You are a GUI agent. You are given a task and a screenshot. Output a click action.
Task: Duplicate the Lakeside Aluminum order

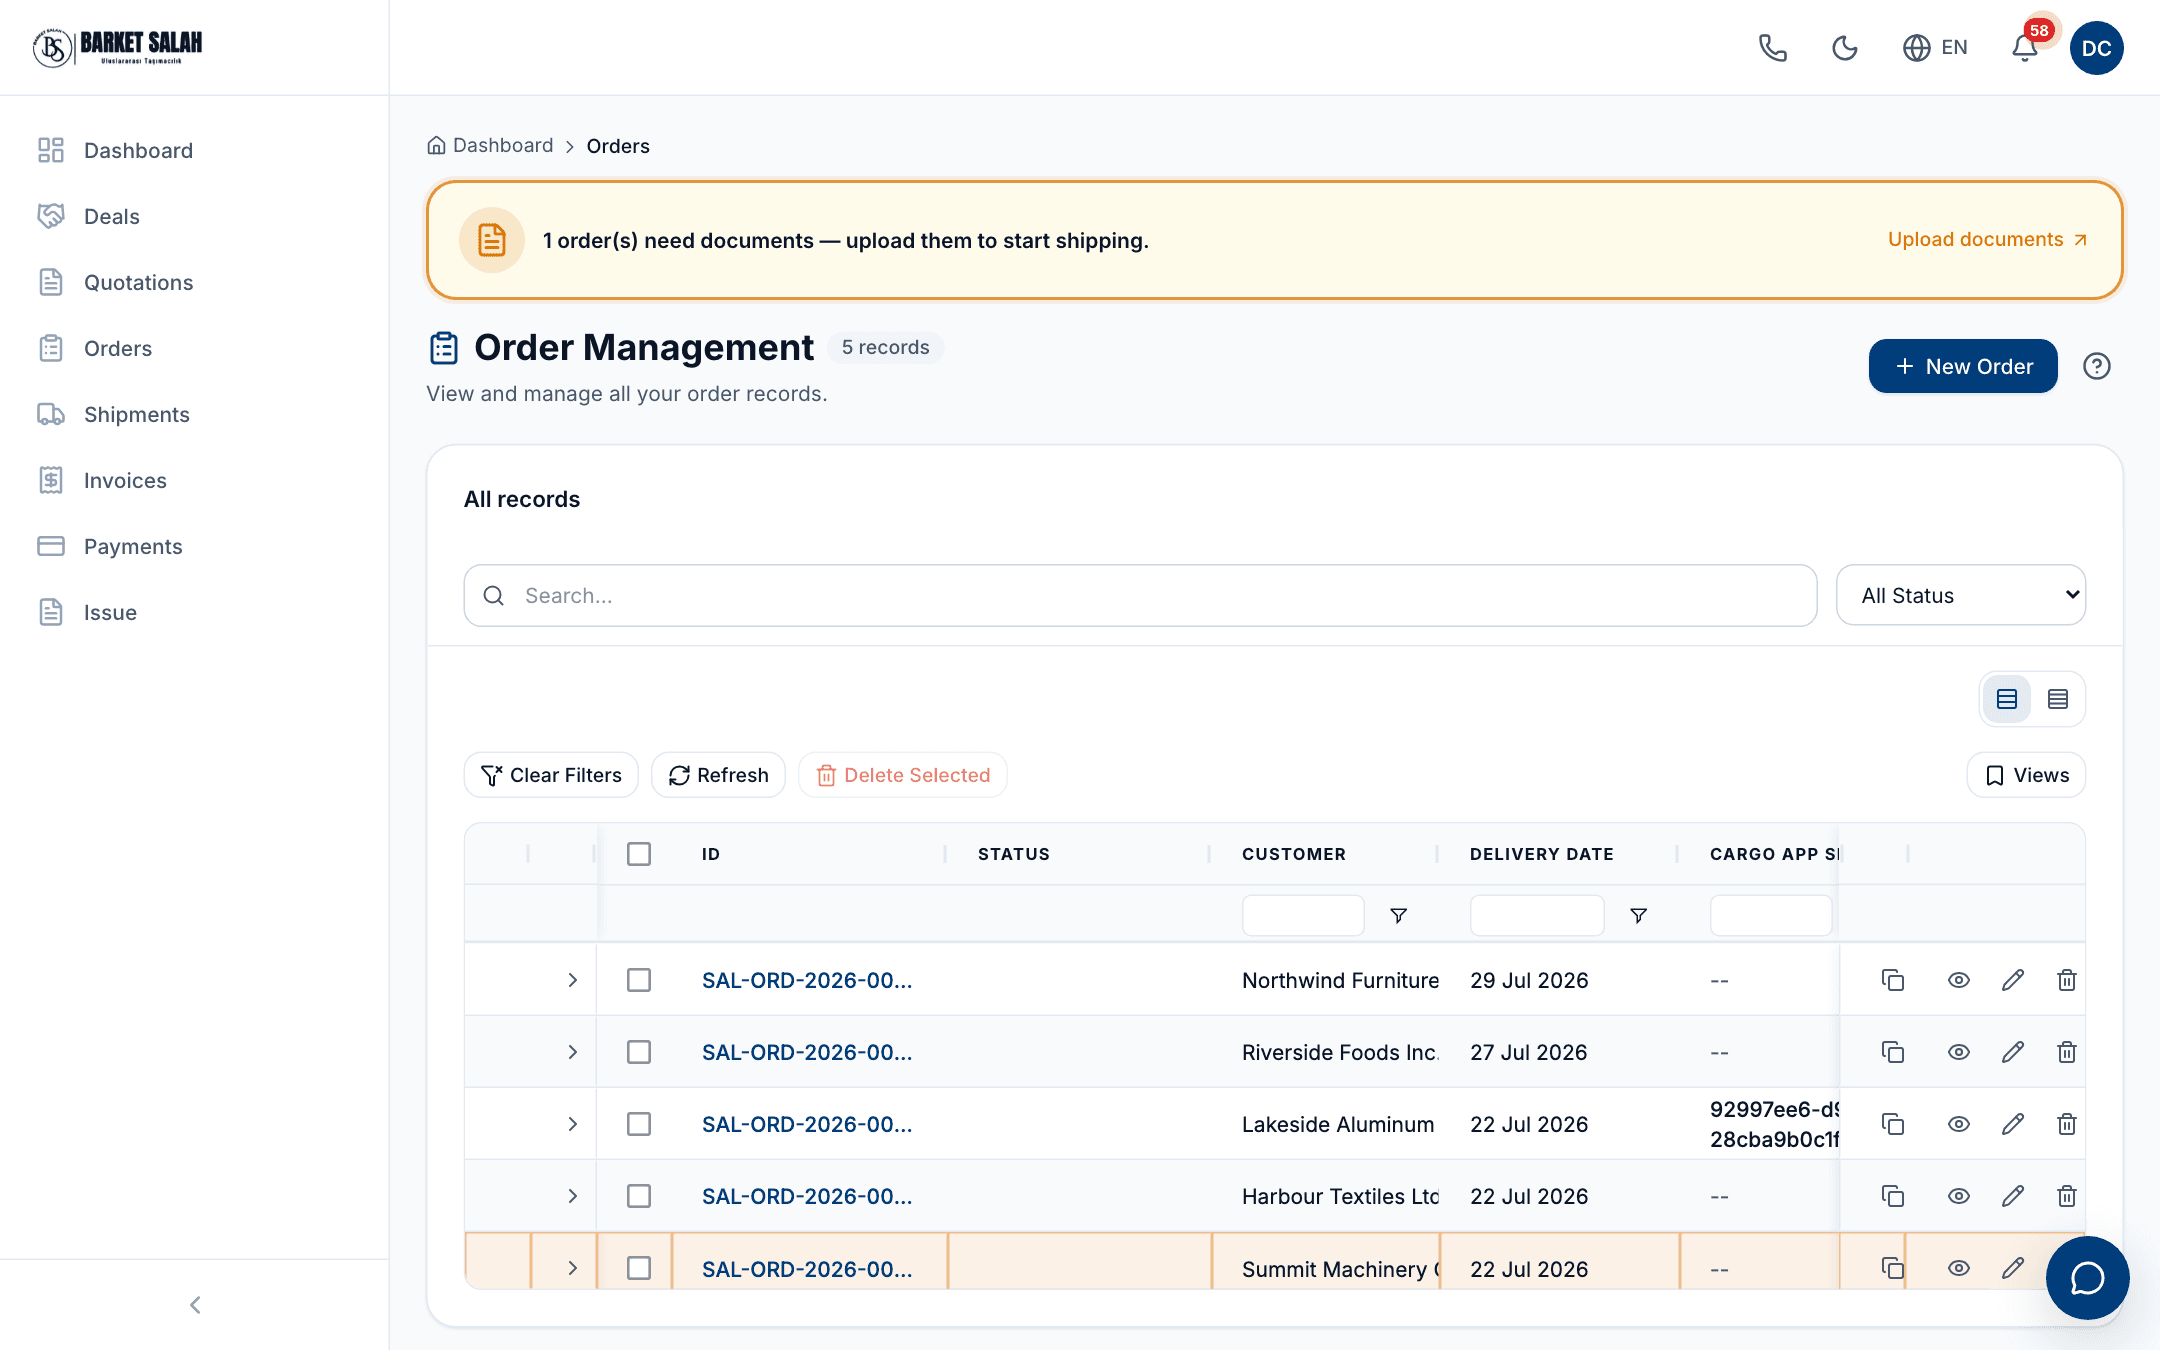[x=1893, y=1124]
